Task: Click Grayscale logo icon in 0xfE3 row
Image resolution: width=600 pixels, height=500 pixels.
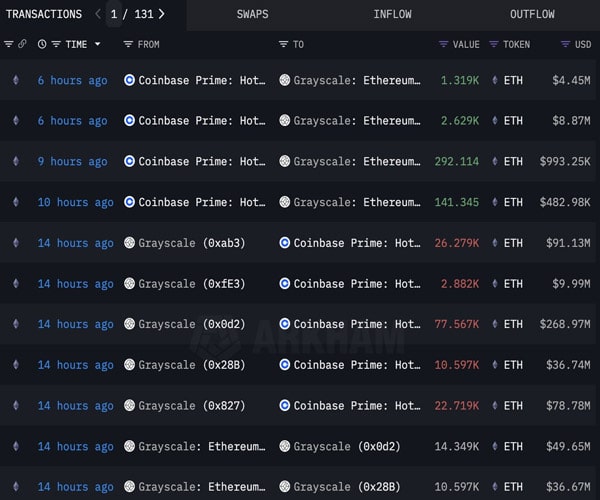Action: (129, 283)
